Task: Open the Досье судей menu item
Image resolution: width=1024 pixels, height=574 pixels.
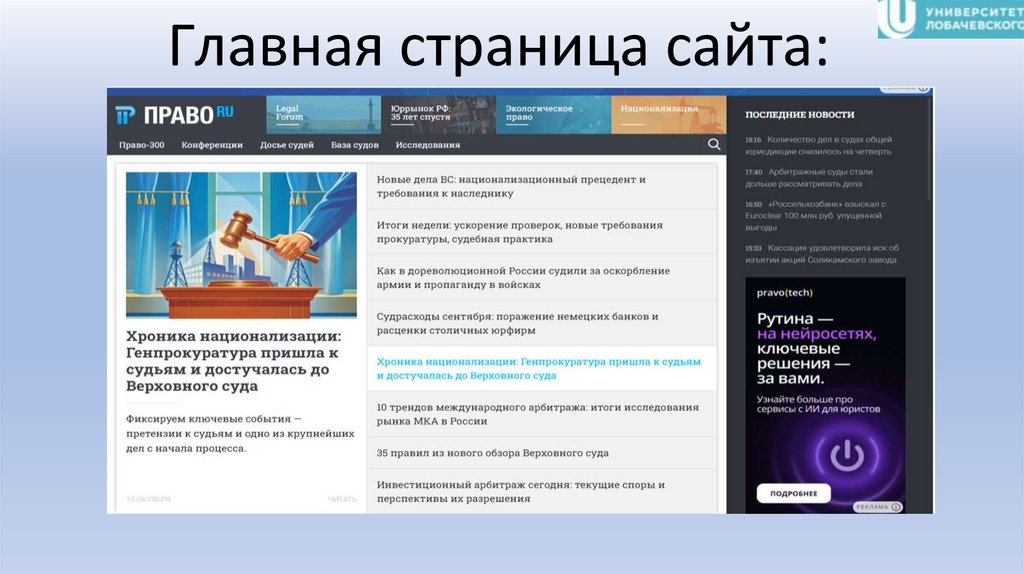Action: [x=287, y=145]
